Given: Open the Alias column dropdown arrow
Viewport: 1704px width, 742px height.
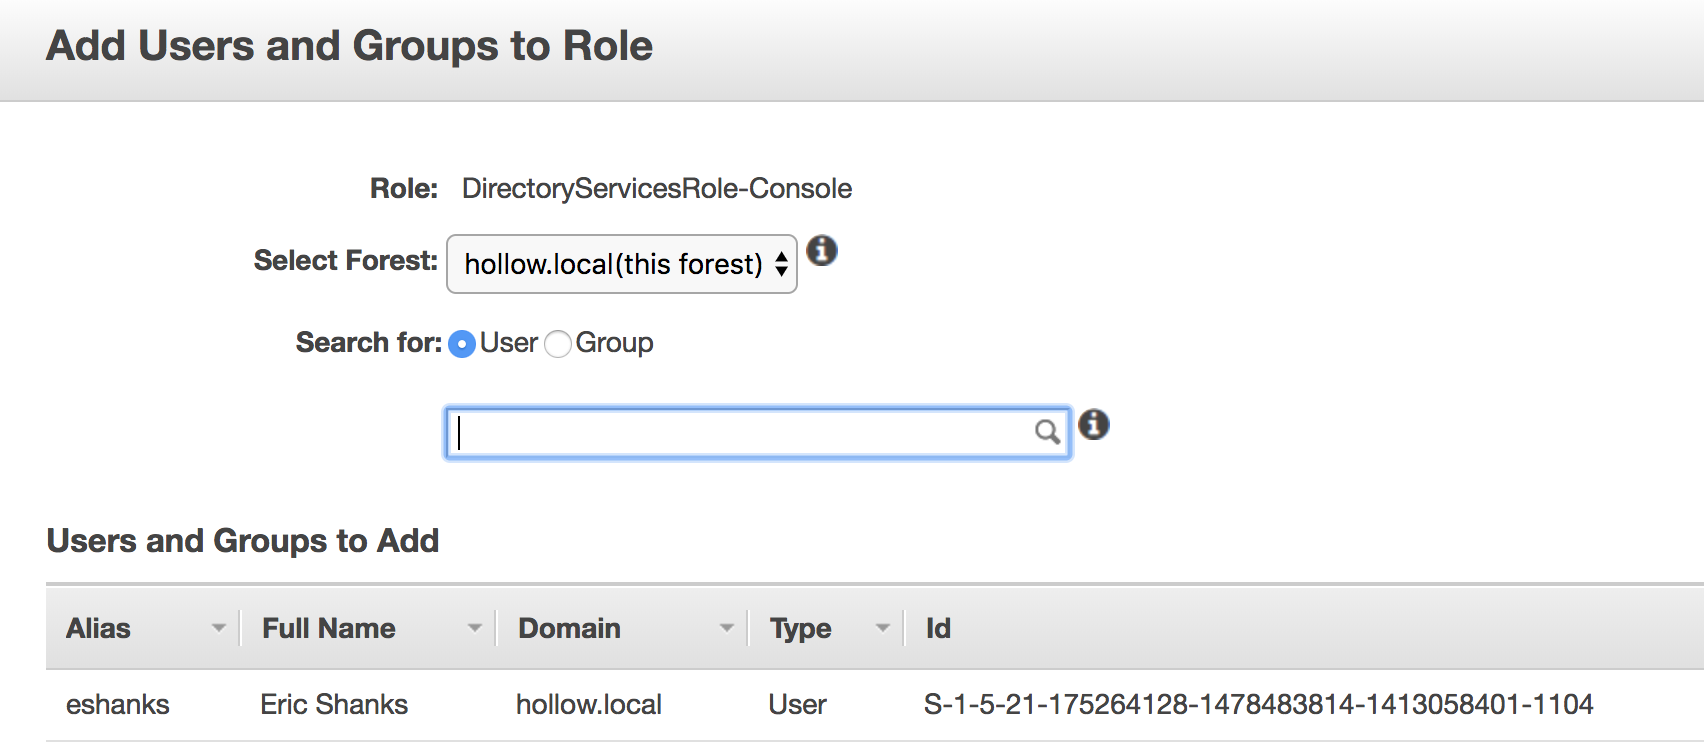Looking at the screenshot, I should click(218, 628).
